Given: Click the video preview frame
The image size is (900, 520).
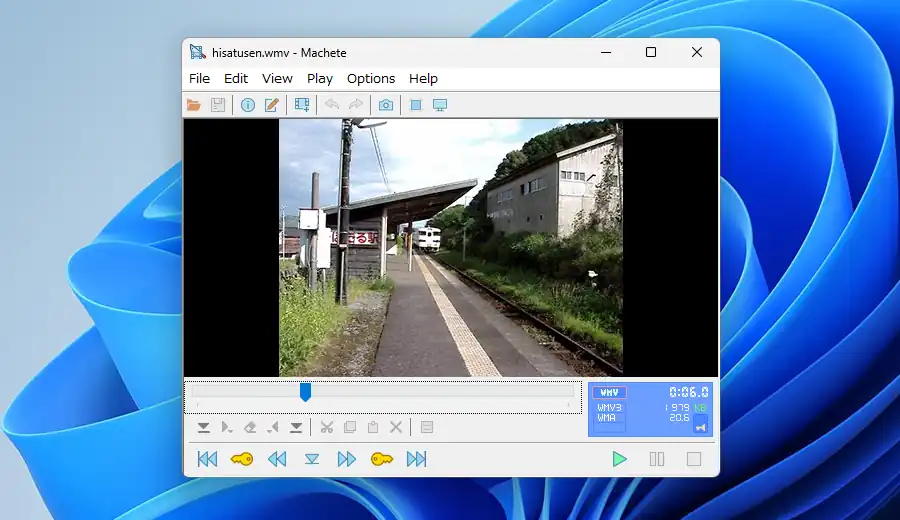Looking at the screenshot, I should pyautogui.click(x=450, y=247).
